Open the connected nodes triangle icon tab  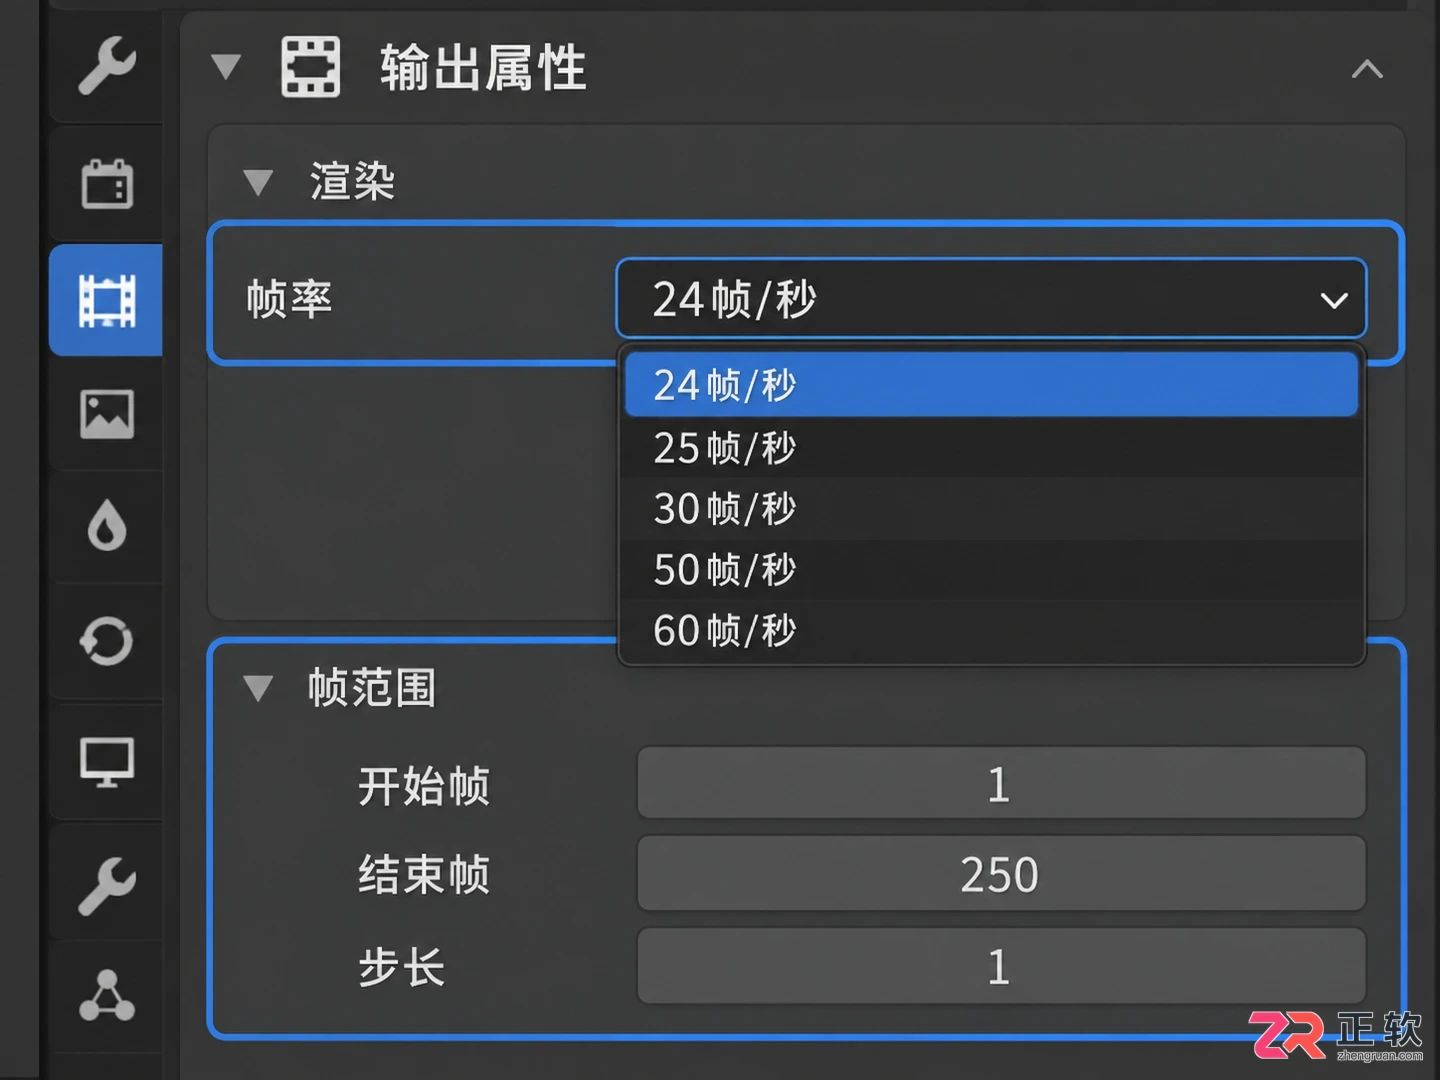pos(106,997)
